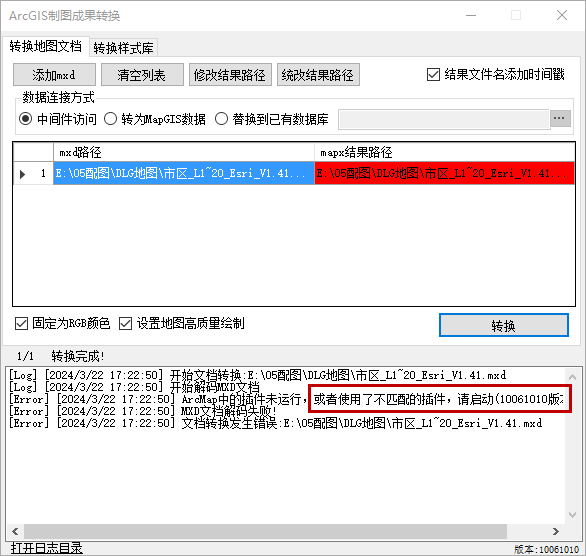Screen dimensions: 586x556
Task: Click the log horizontal scrollbar right arrow
Action: pyautogui.click(x=556, y=531)
